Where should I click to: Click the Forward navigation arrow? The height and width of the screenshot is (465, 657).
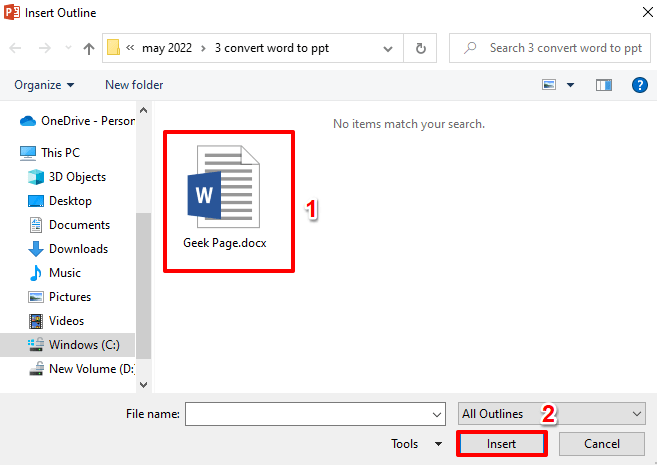(x=44, y=48)
